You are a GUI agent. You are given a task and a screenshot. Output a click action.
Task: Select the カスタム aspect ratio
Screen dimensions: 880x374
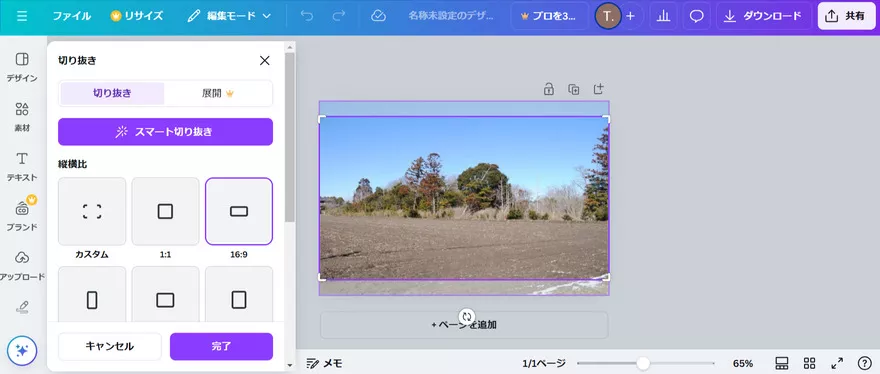tap(92, 211)
